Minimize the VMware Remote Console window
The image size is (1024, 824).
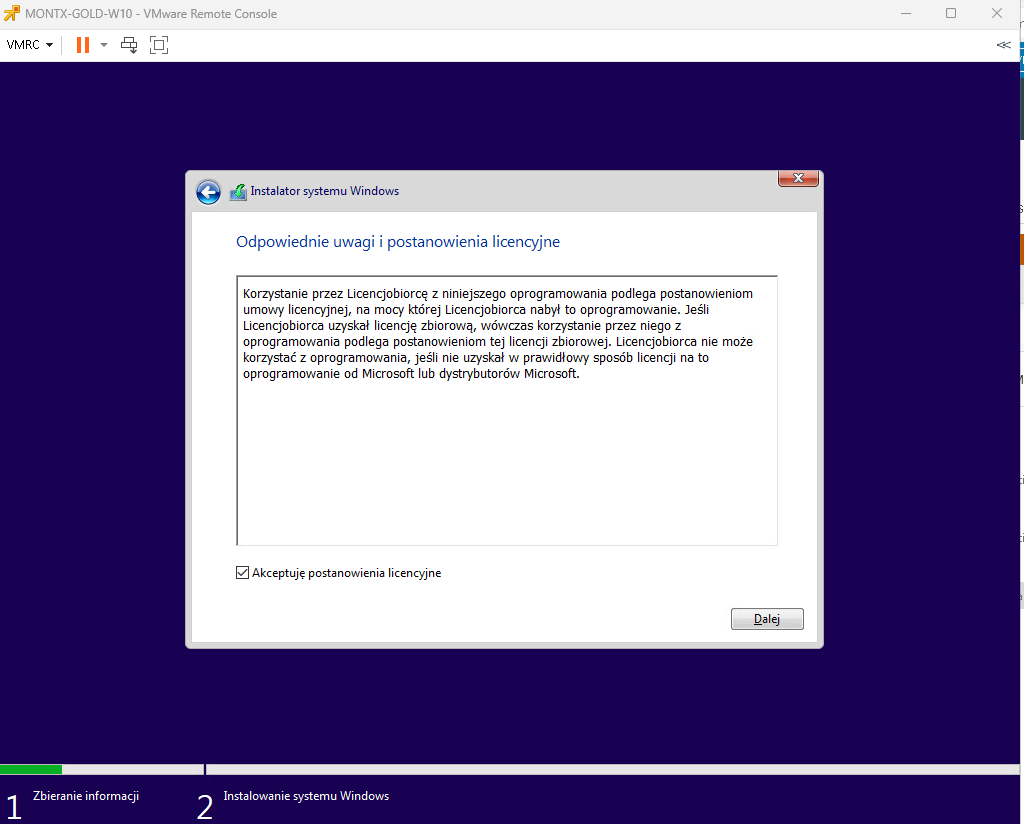click(905, 13)
